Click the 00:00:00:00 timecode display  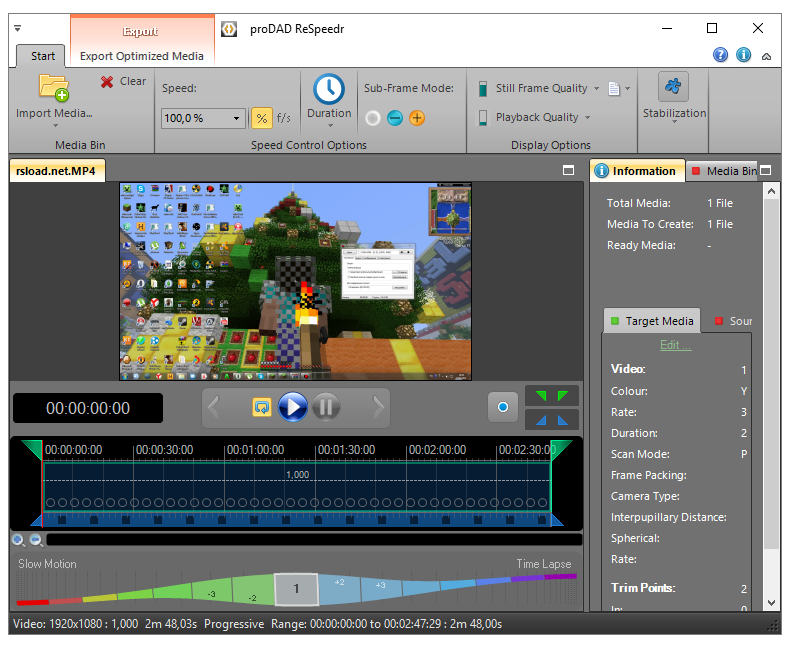click(x=88, y=408)
